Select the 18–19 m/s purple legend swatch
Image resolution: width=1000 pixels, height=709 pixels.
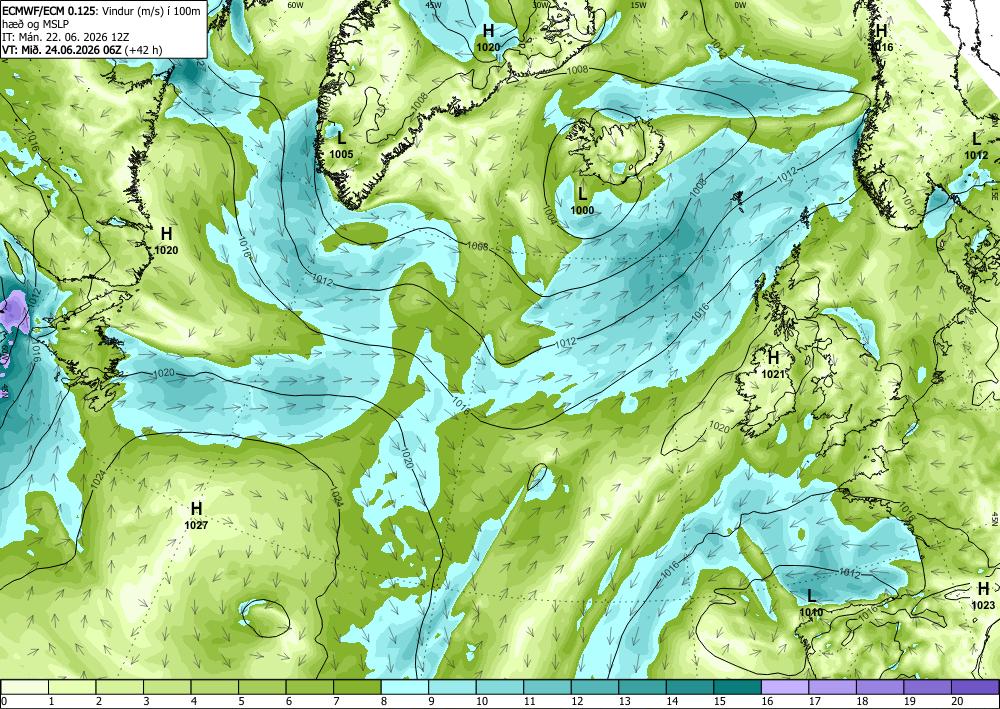tap(880, 687)
